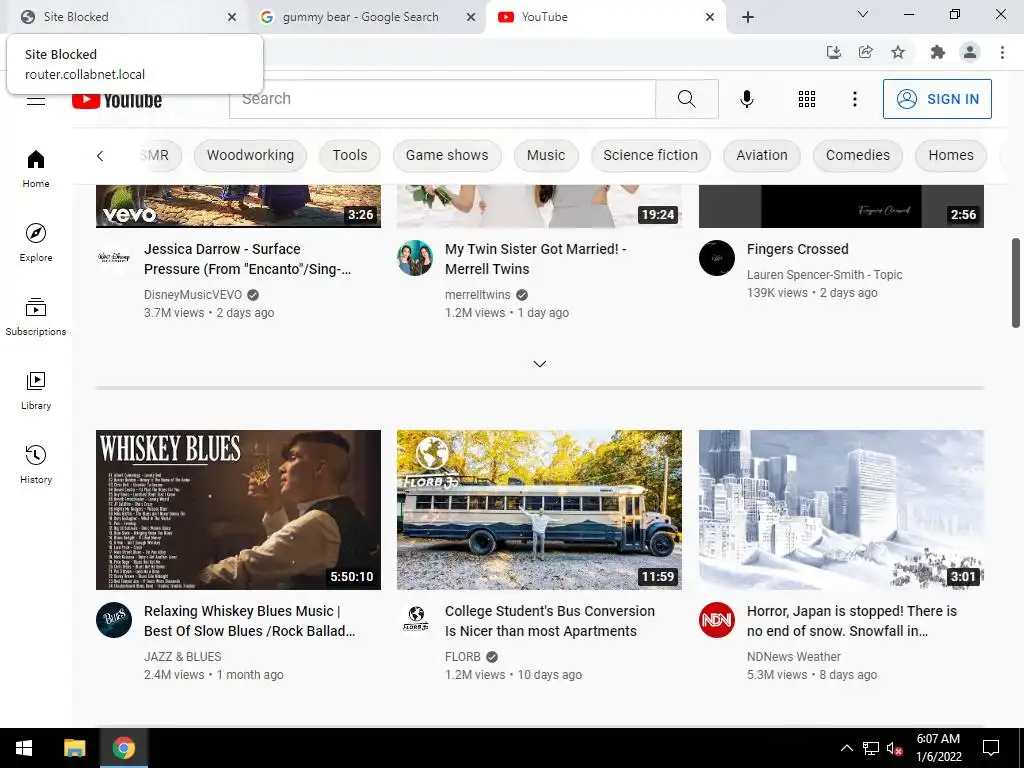Open History in the sidebar
Screen dimensions: 1024x768
[x=36, y=464]
